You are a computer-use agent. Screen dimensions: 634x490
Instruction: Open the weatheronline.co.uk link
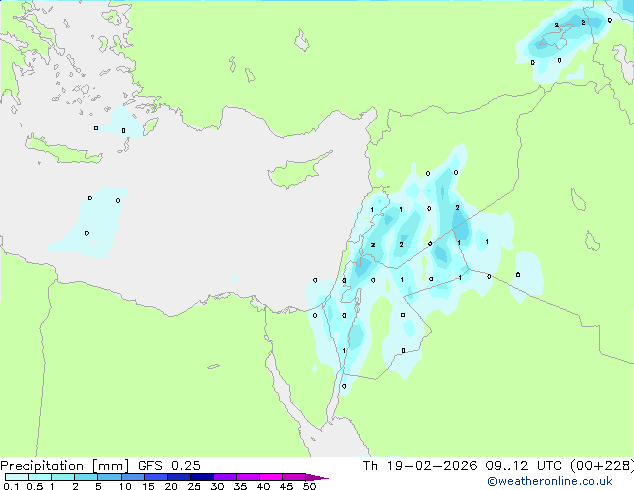[550, 481]
